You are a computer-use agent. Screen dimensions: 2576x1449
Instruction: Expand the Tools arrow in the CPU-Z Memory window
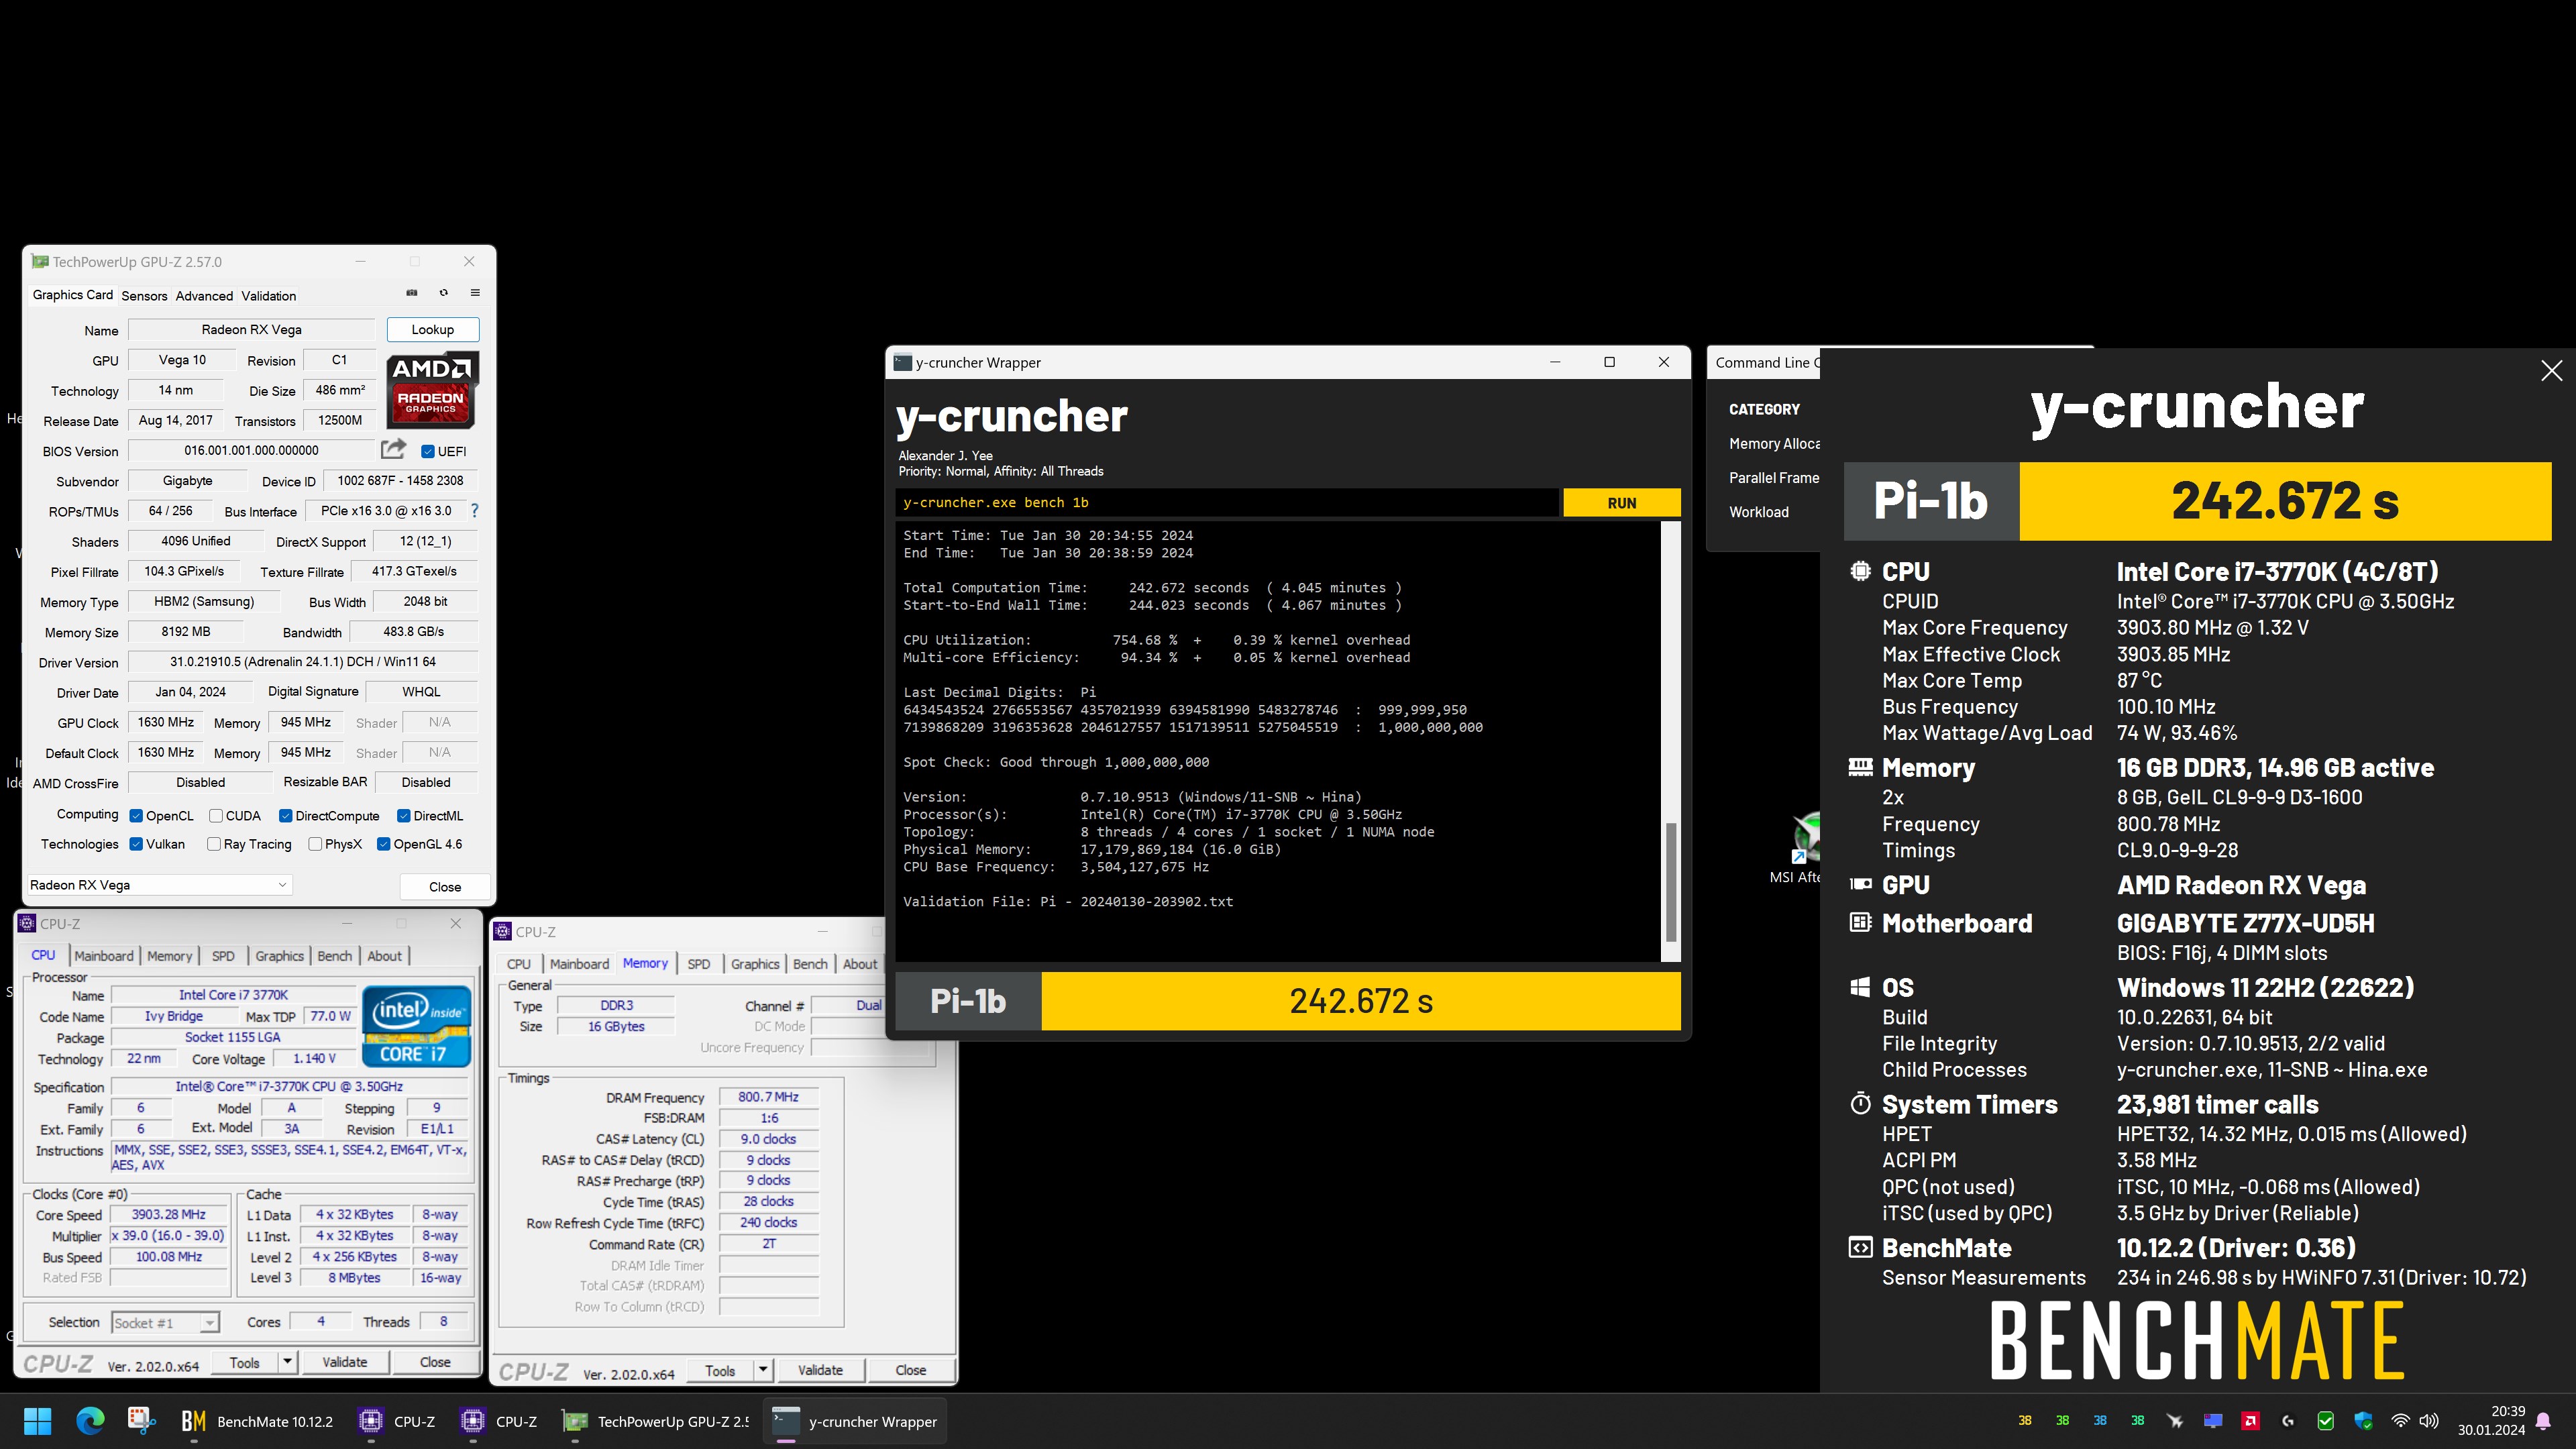pos(763,1370)
